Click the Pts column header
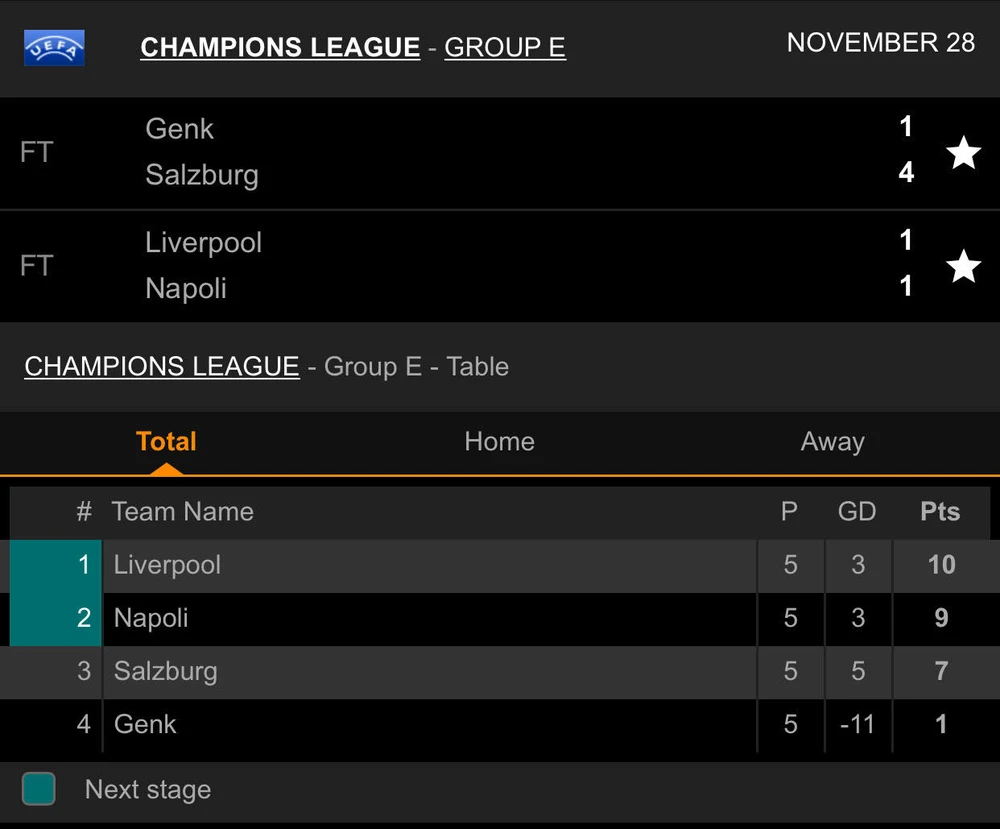This screenshot has height=829, width=1000. point(940,512)
